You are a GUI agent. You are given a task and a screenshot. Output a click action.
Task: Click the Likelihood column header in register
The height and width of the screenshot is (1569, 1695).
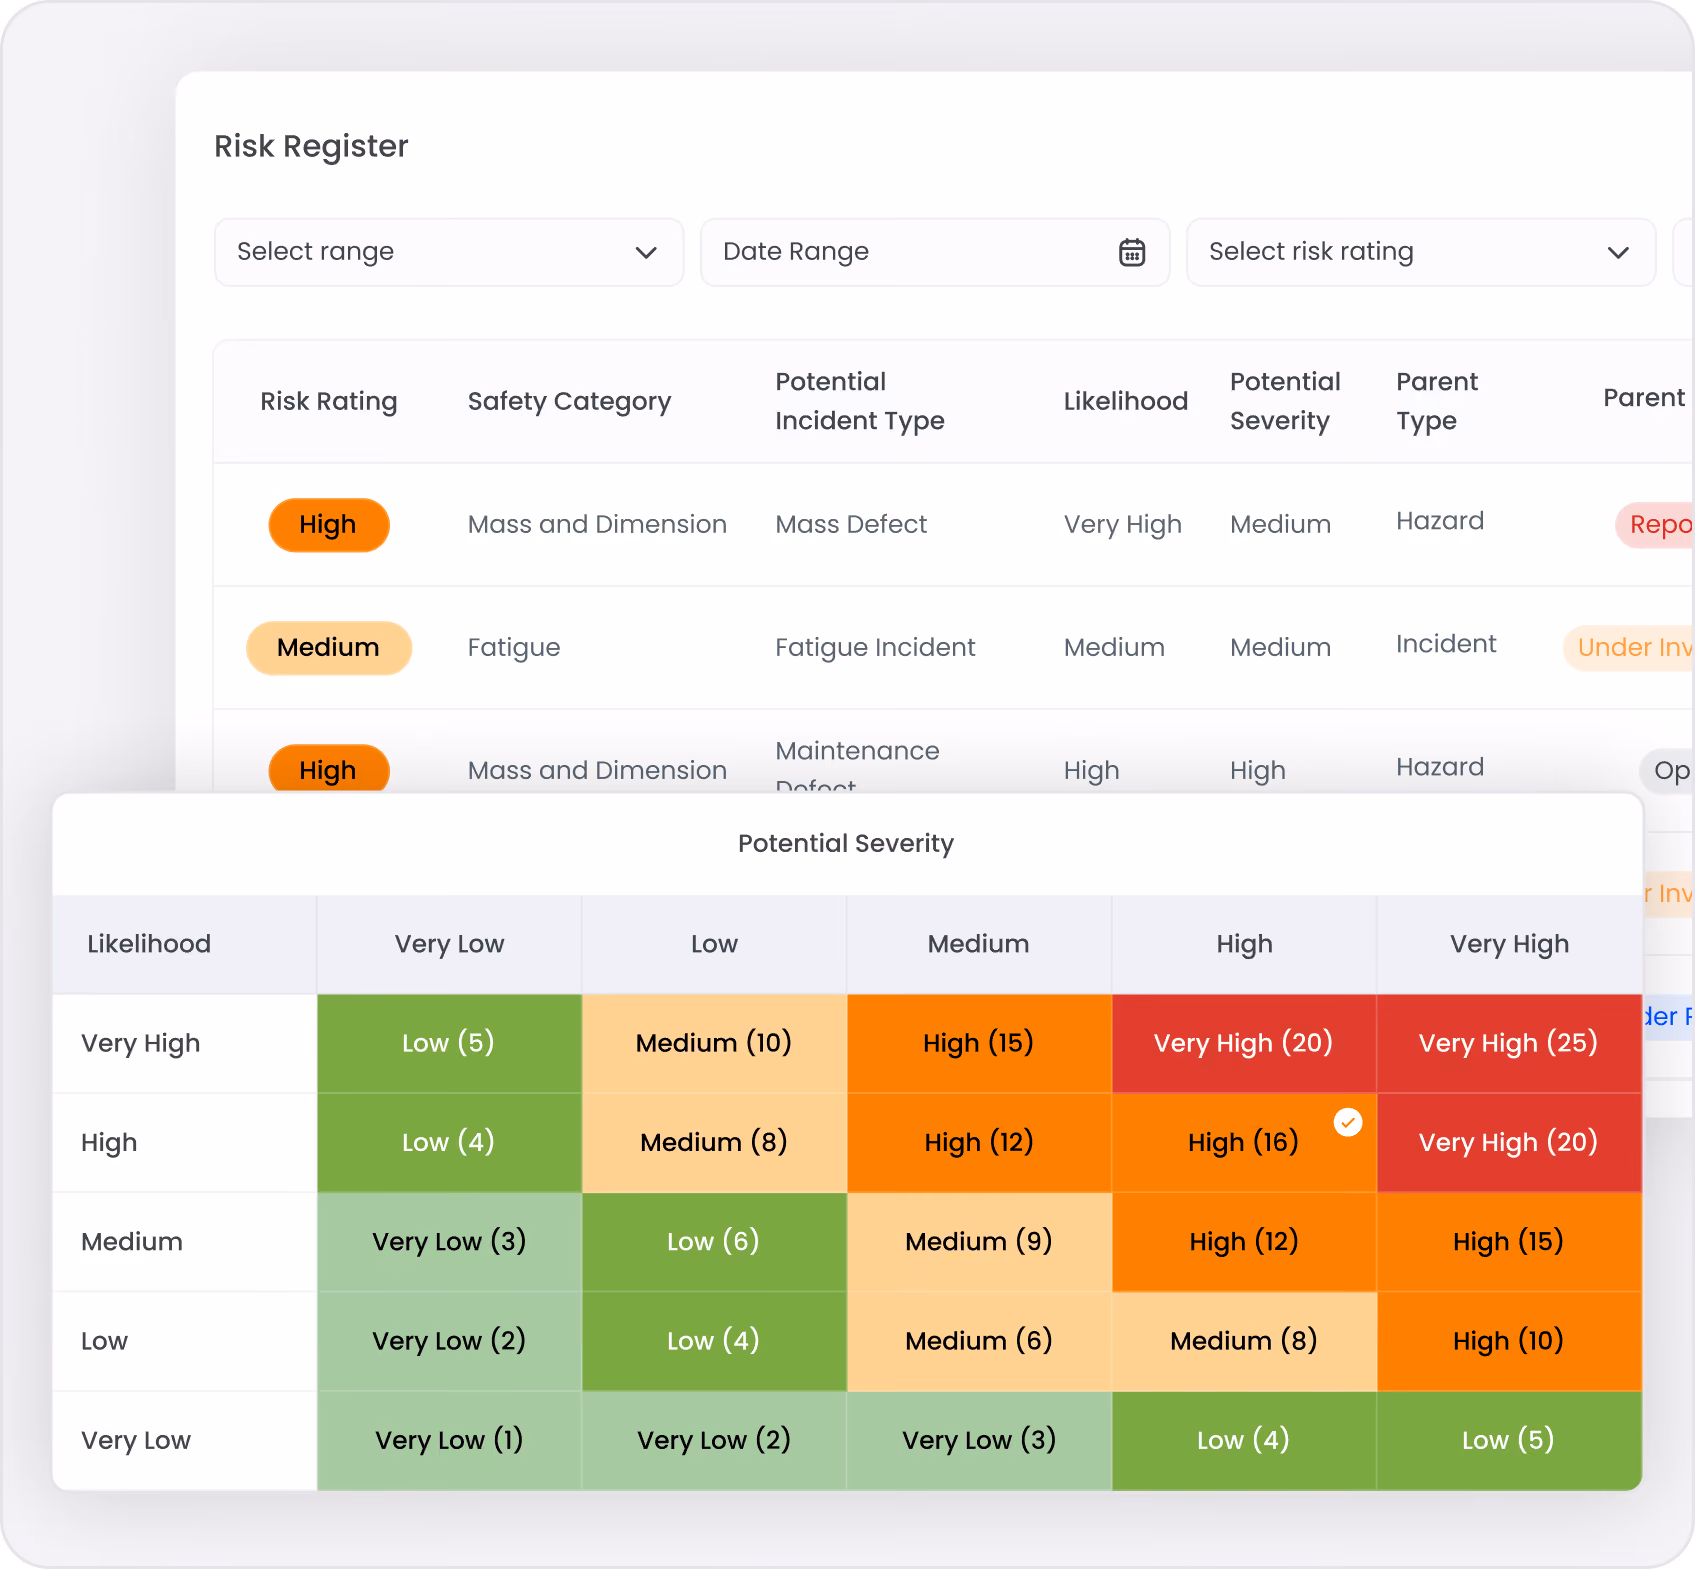pos(1125,401)
